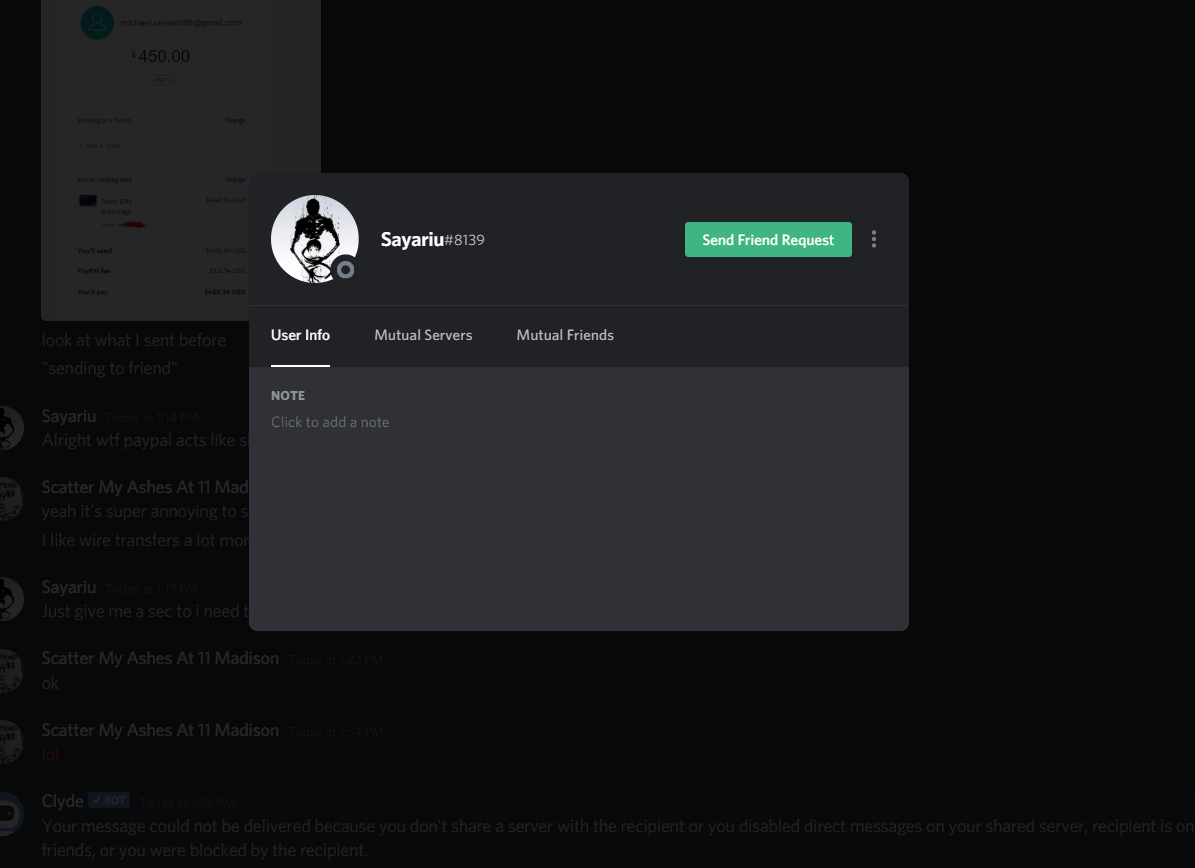
Task: Click the NOTE section heading
Action: click(288, 396)
